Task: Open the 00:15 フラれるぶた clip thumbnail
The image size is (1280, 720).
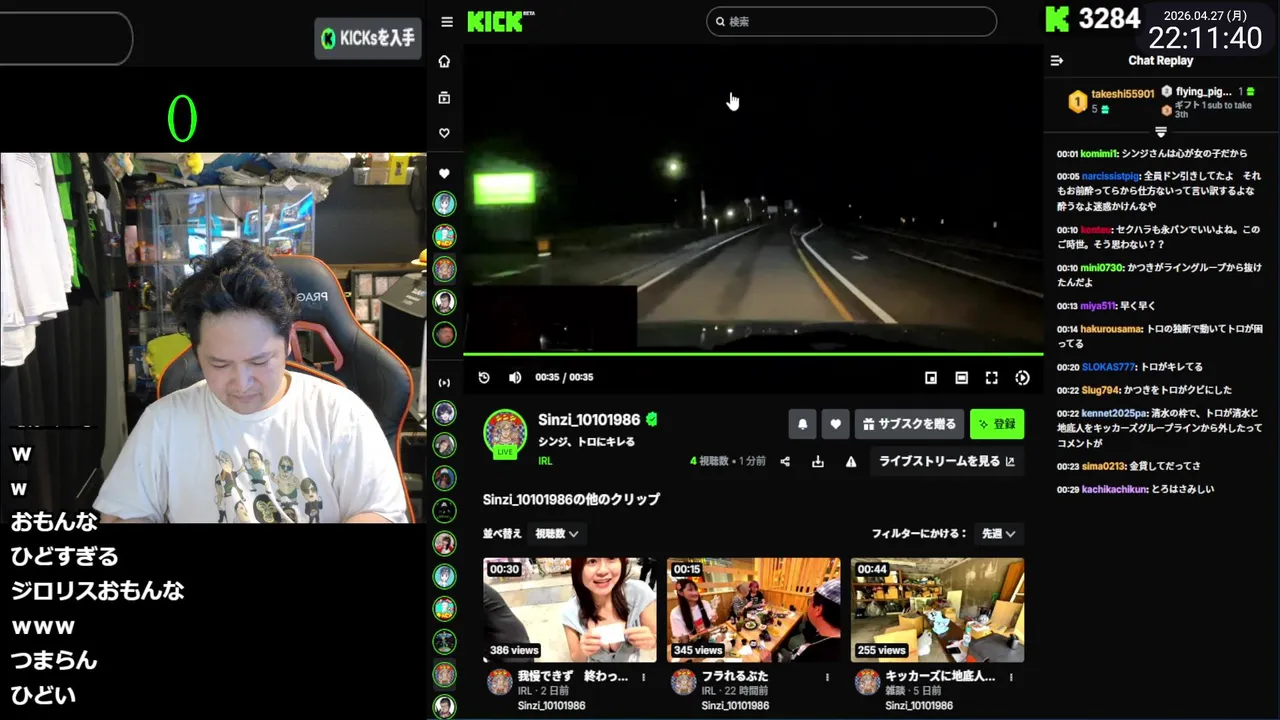Action: 754,610
